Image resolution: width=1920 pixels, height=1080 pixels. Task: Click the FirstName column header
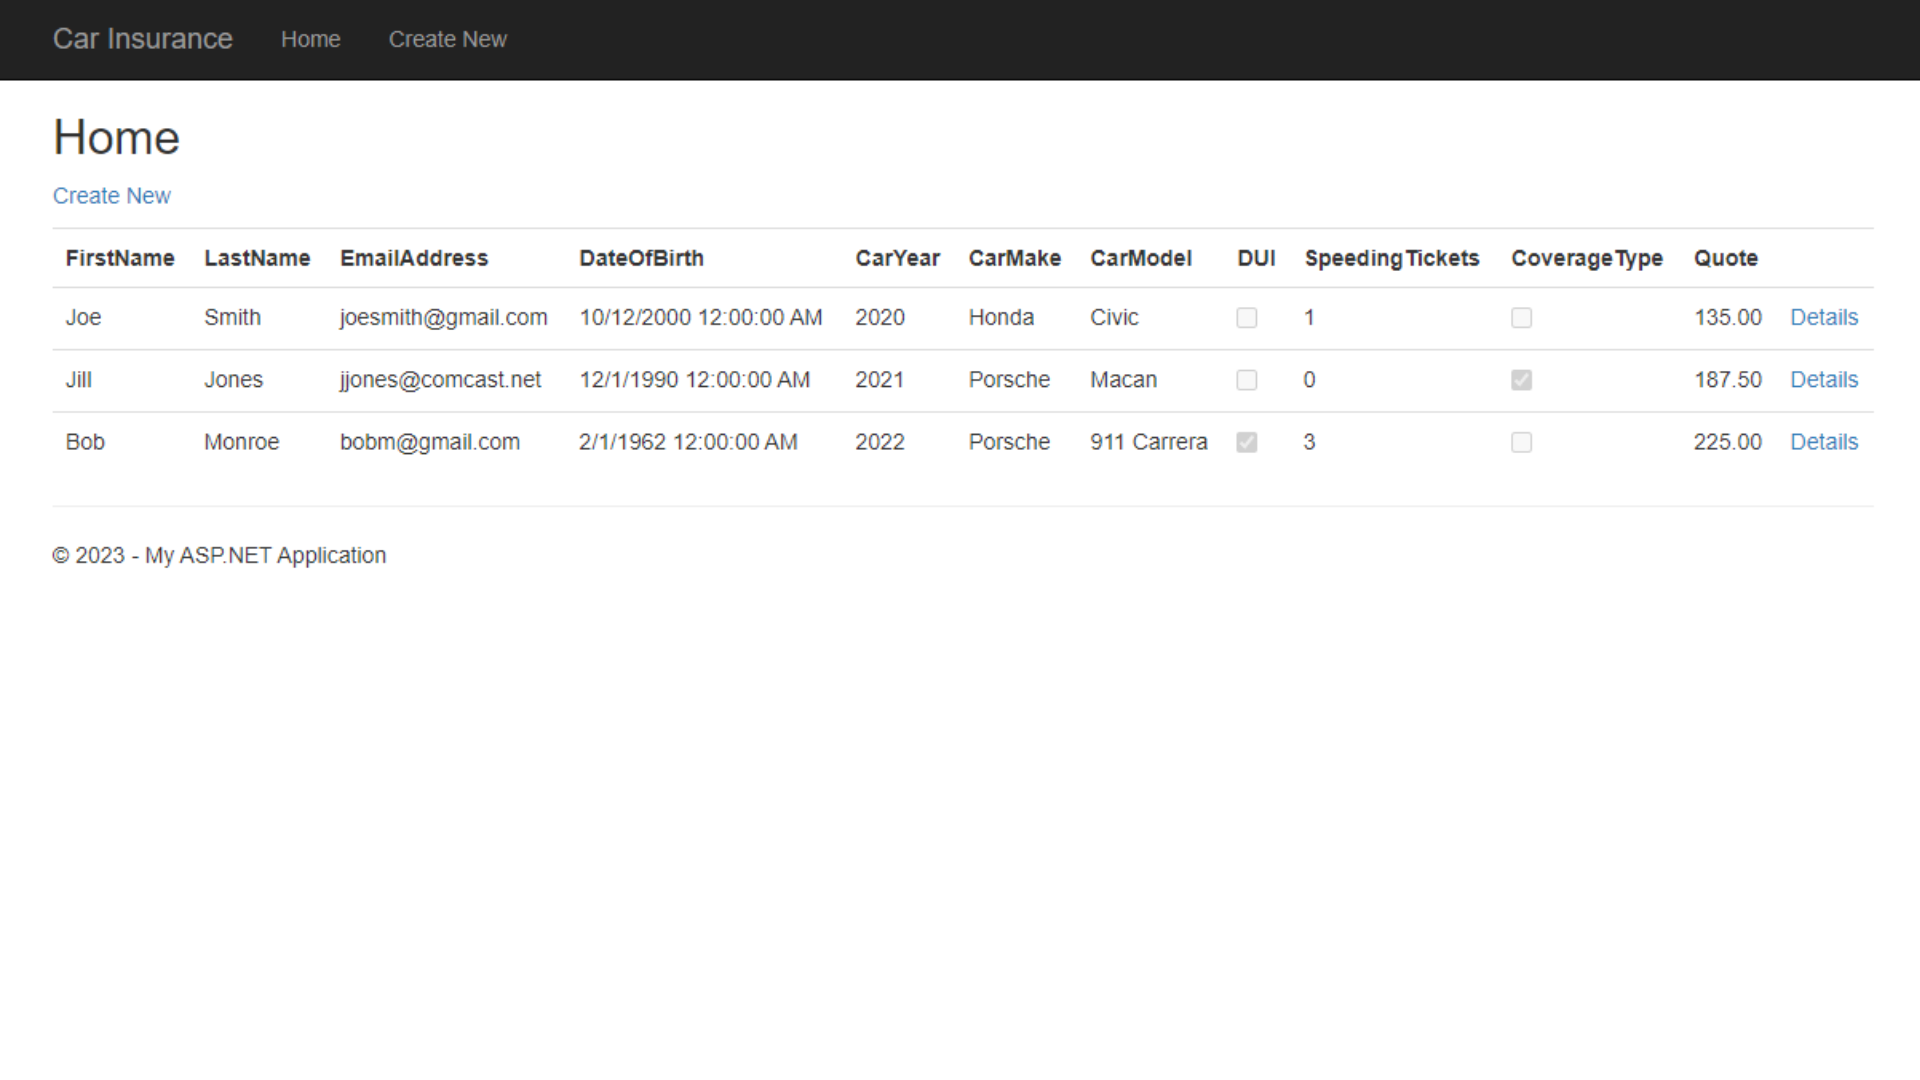(120, 258)
